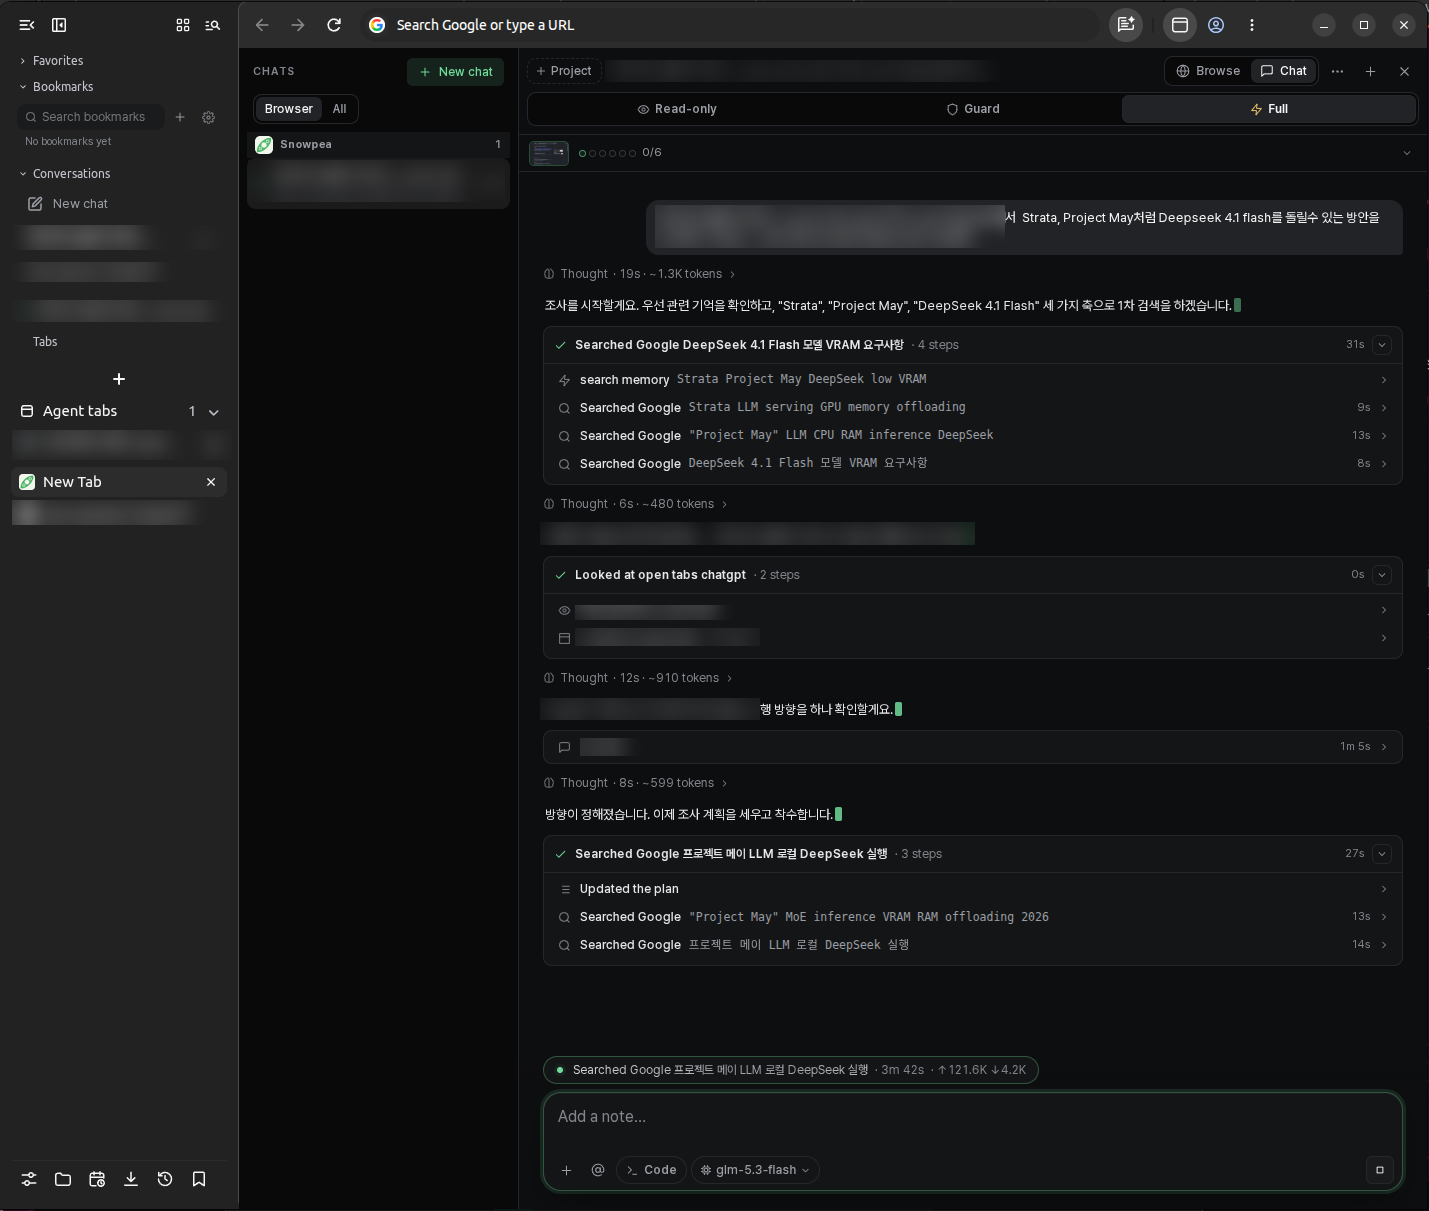Open the history clock icon
The image size is (1429, 1211).
pos(165,1179)
